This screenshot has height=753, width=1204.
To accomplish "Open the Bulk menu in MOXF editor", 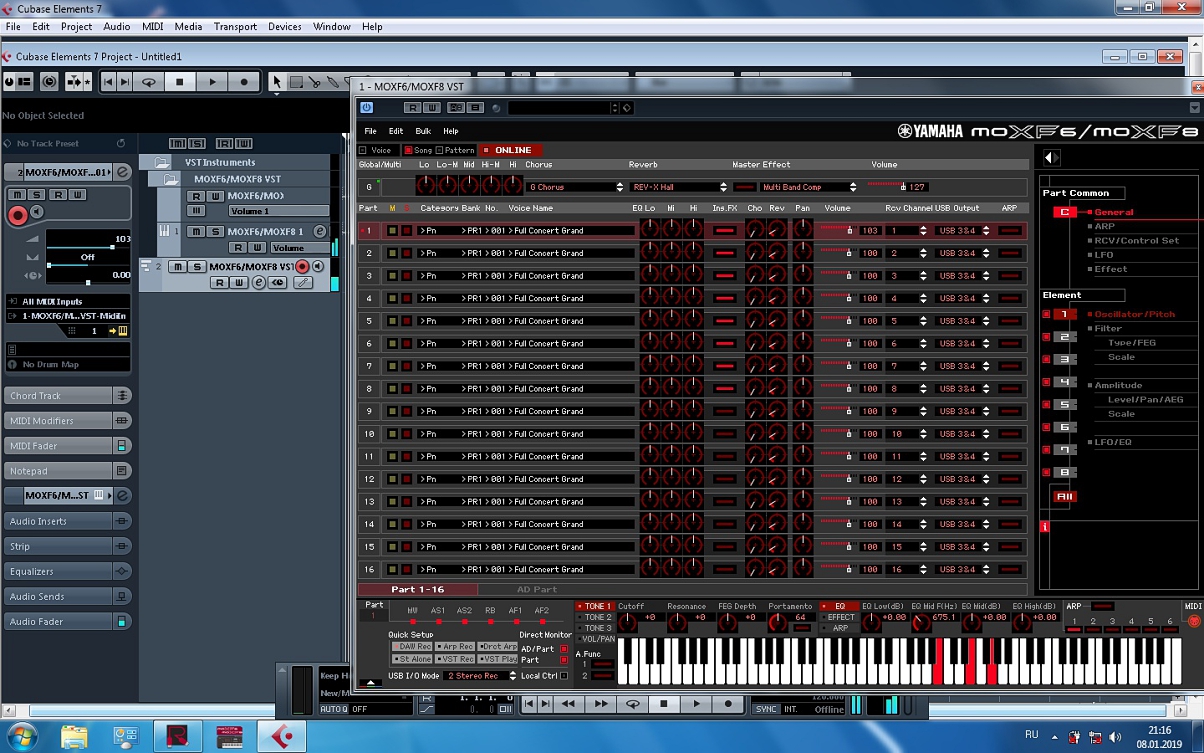I will pyautogui.click(x=423, y=131).
